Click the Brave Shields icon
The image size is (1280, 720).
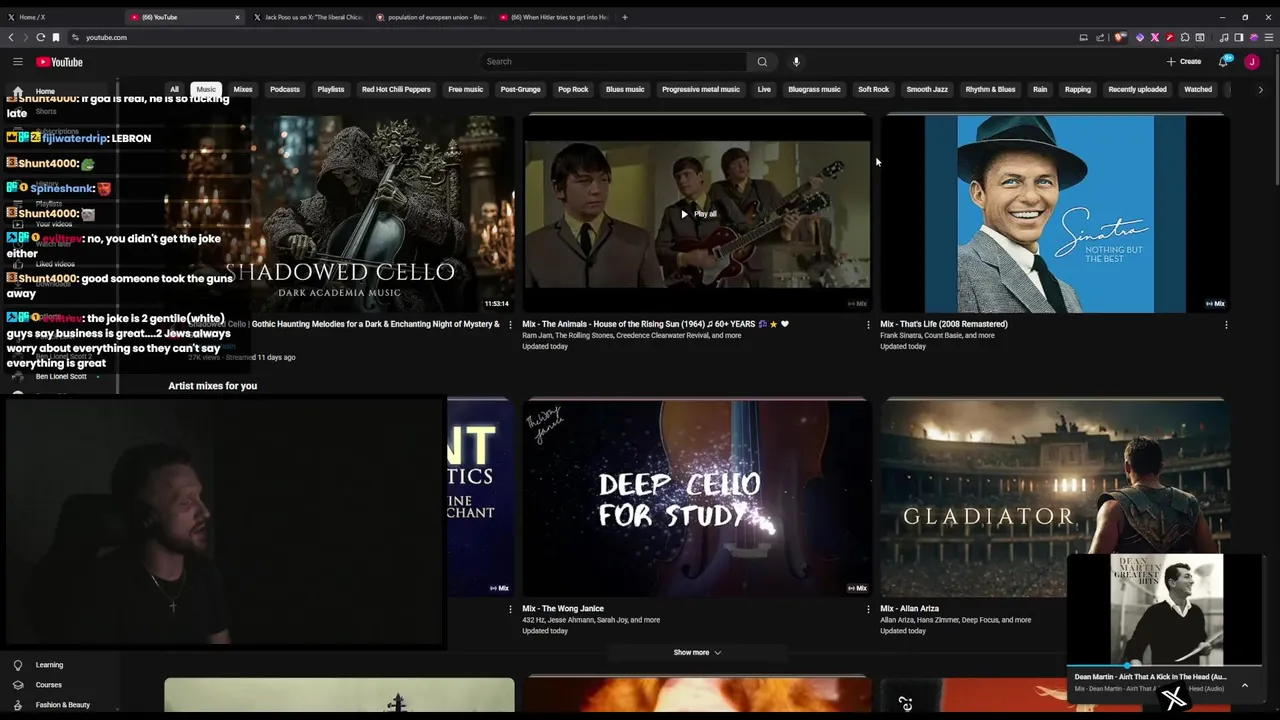1120,37
